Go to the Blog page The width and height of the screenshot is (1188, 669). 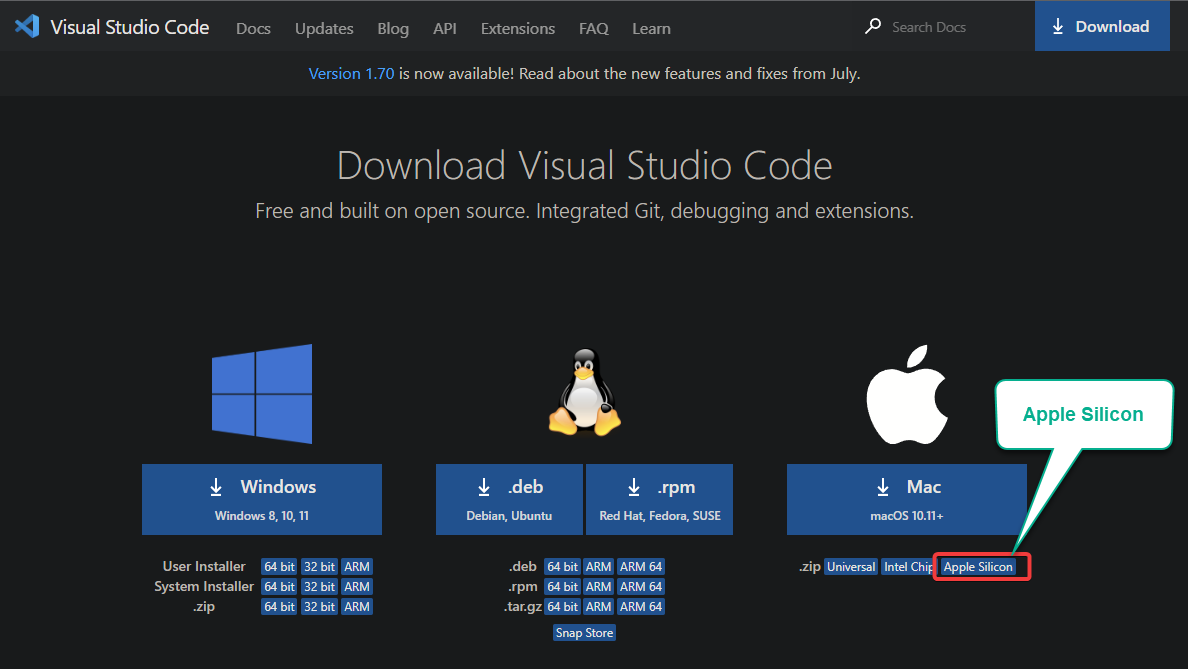393,29
